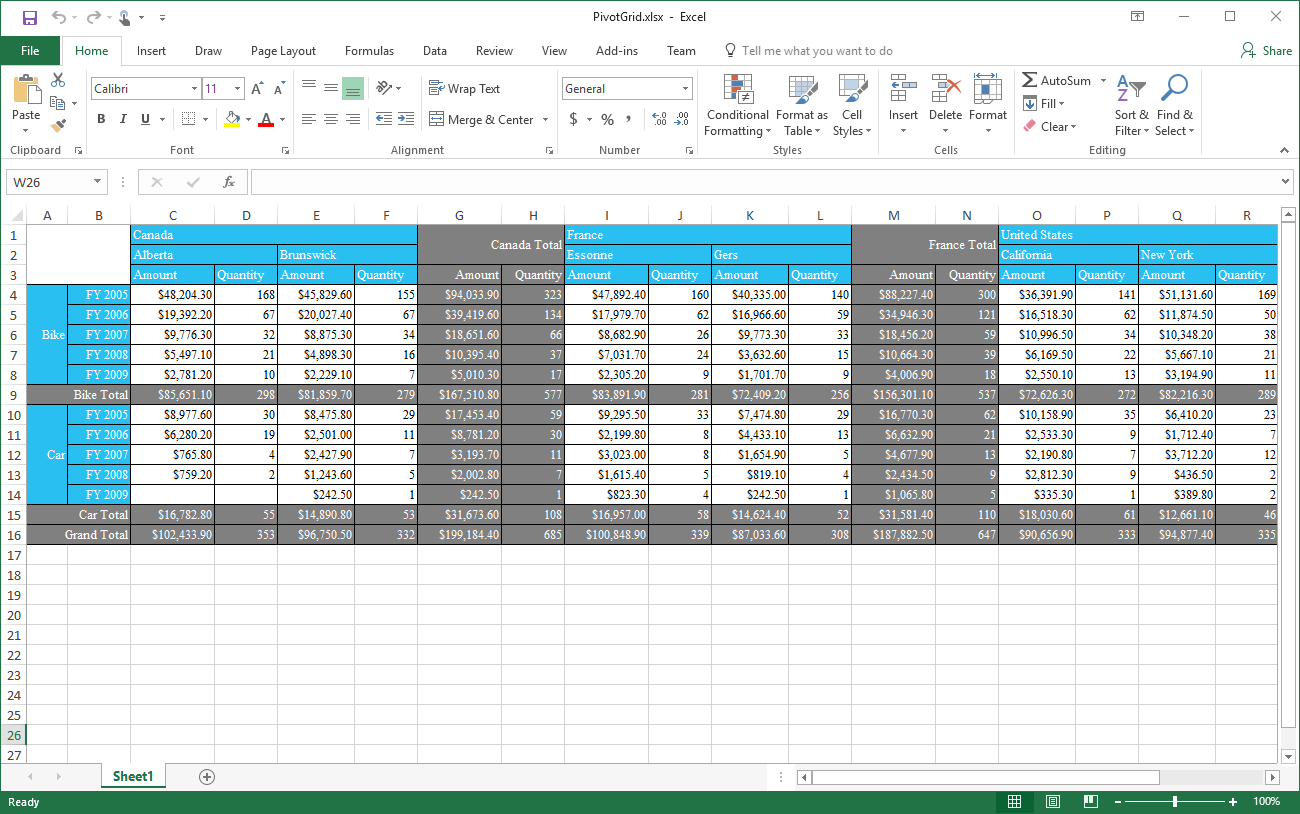The image size is (1300, 814).
Task: Click Decrease Decimal icon
Action: click(x=682, y=119)
